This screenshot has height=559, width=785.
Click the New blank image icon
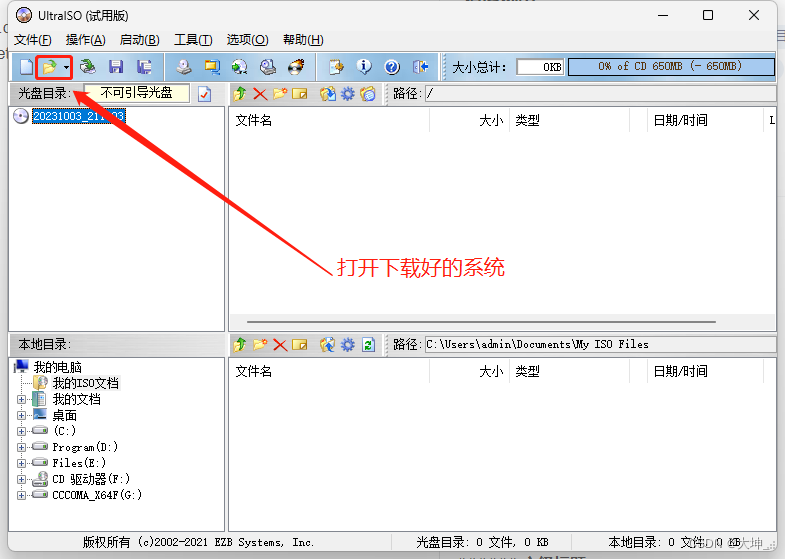pos(27,67)
